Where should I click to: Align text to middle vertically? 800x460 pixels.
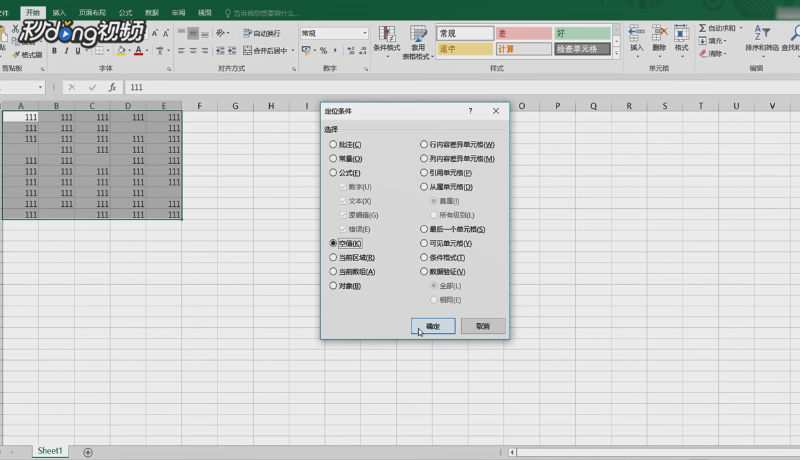(193, 34)
